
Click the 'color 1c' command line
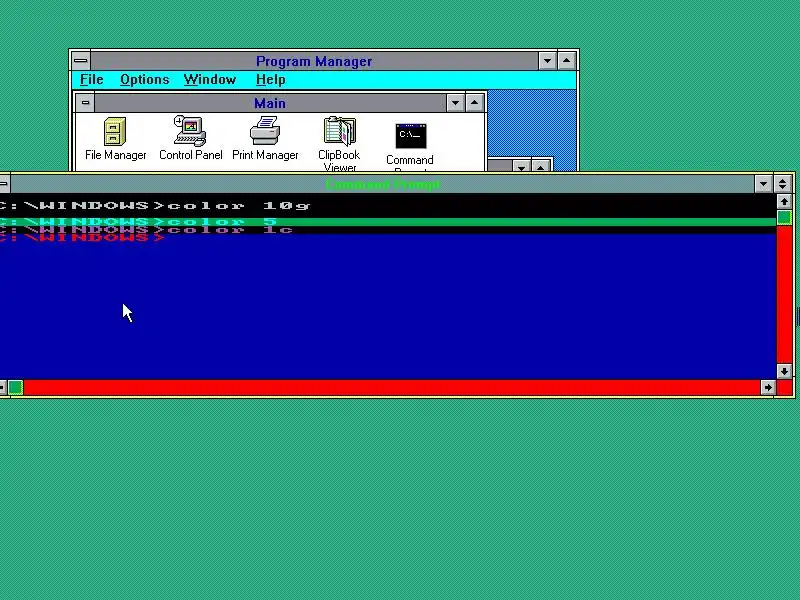pyautogui.click(x=146, y=230)
